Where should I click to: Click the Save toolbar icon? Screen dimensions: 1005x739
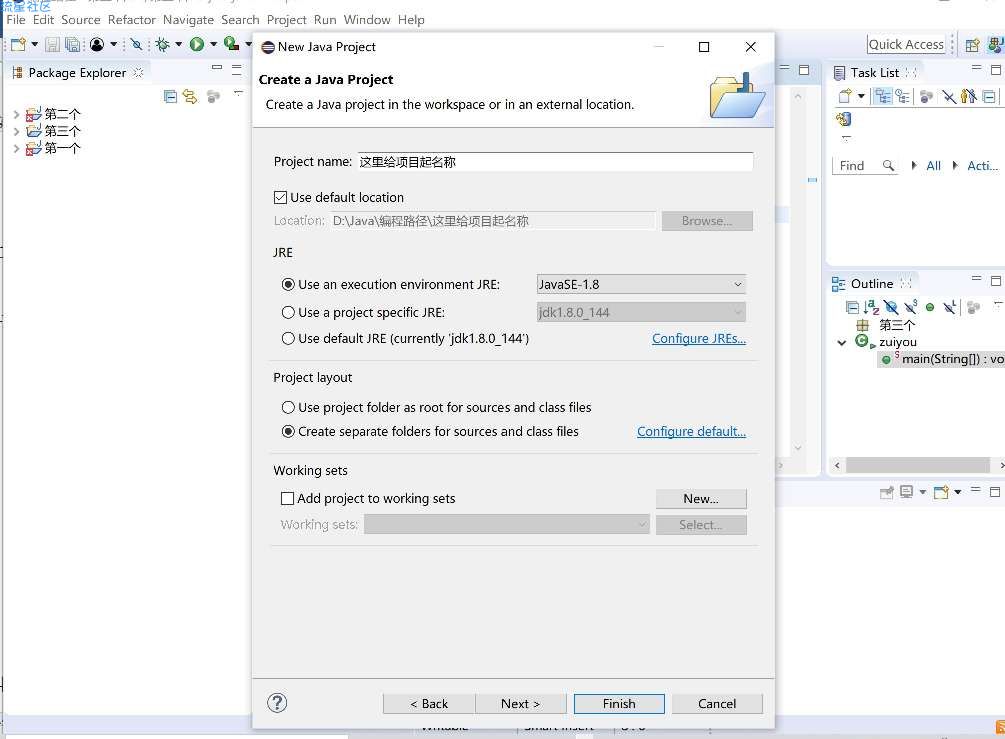53,44
